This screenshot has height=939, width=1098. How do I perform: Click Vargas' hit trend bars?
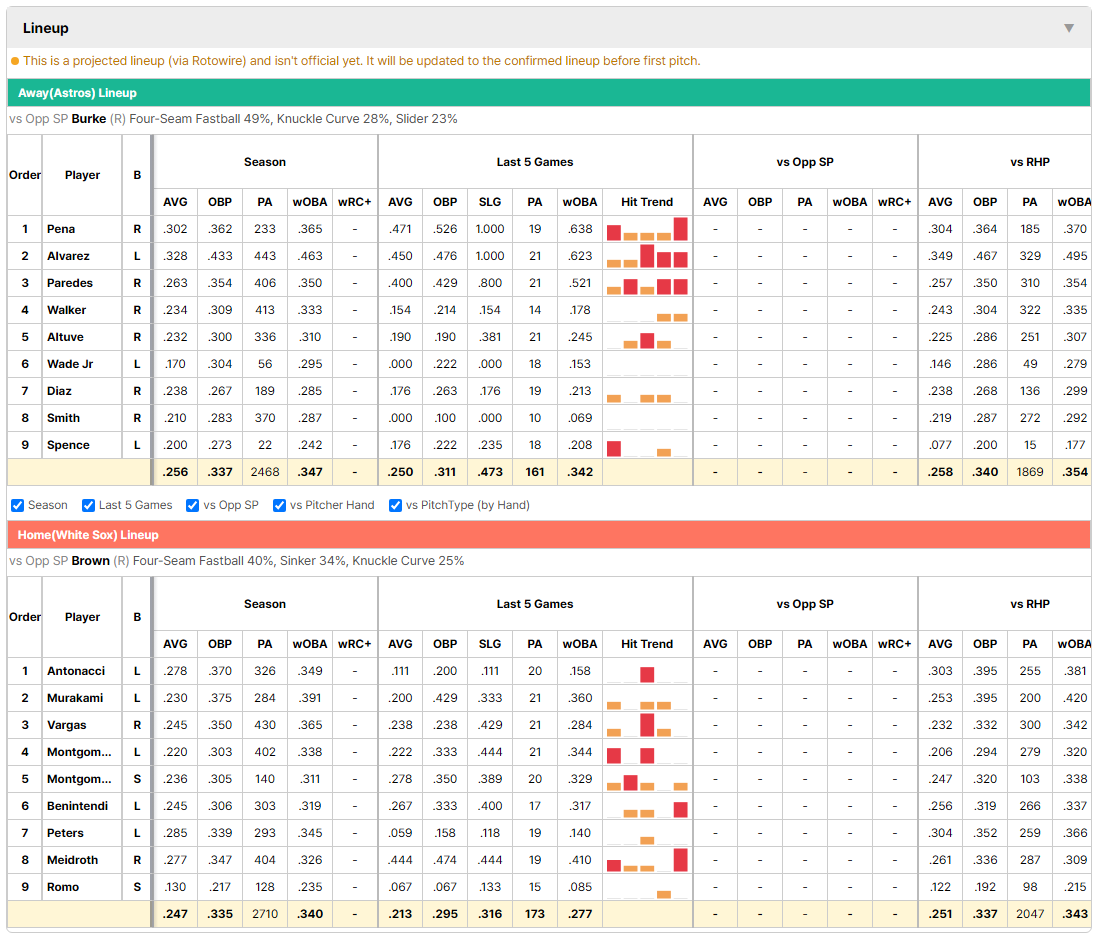click(647, 725)
